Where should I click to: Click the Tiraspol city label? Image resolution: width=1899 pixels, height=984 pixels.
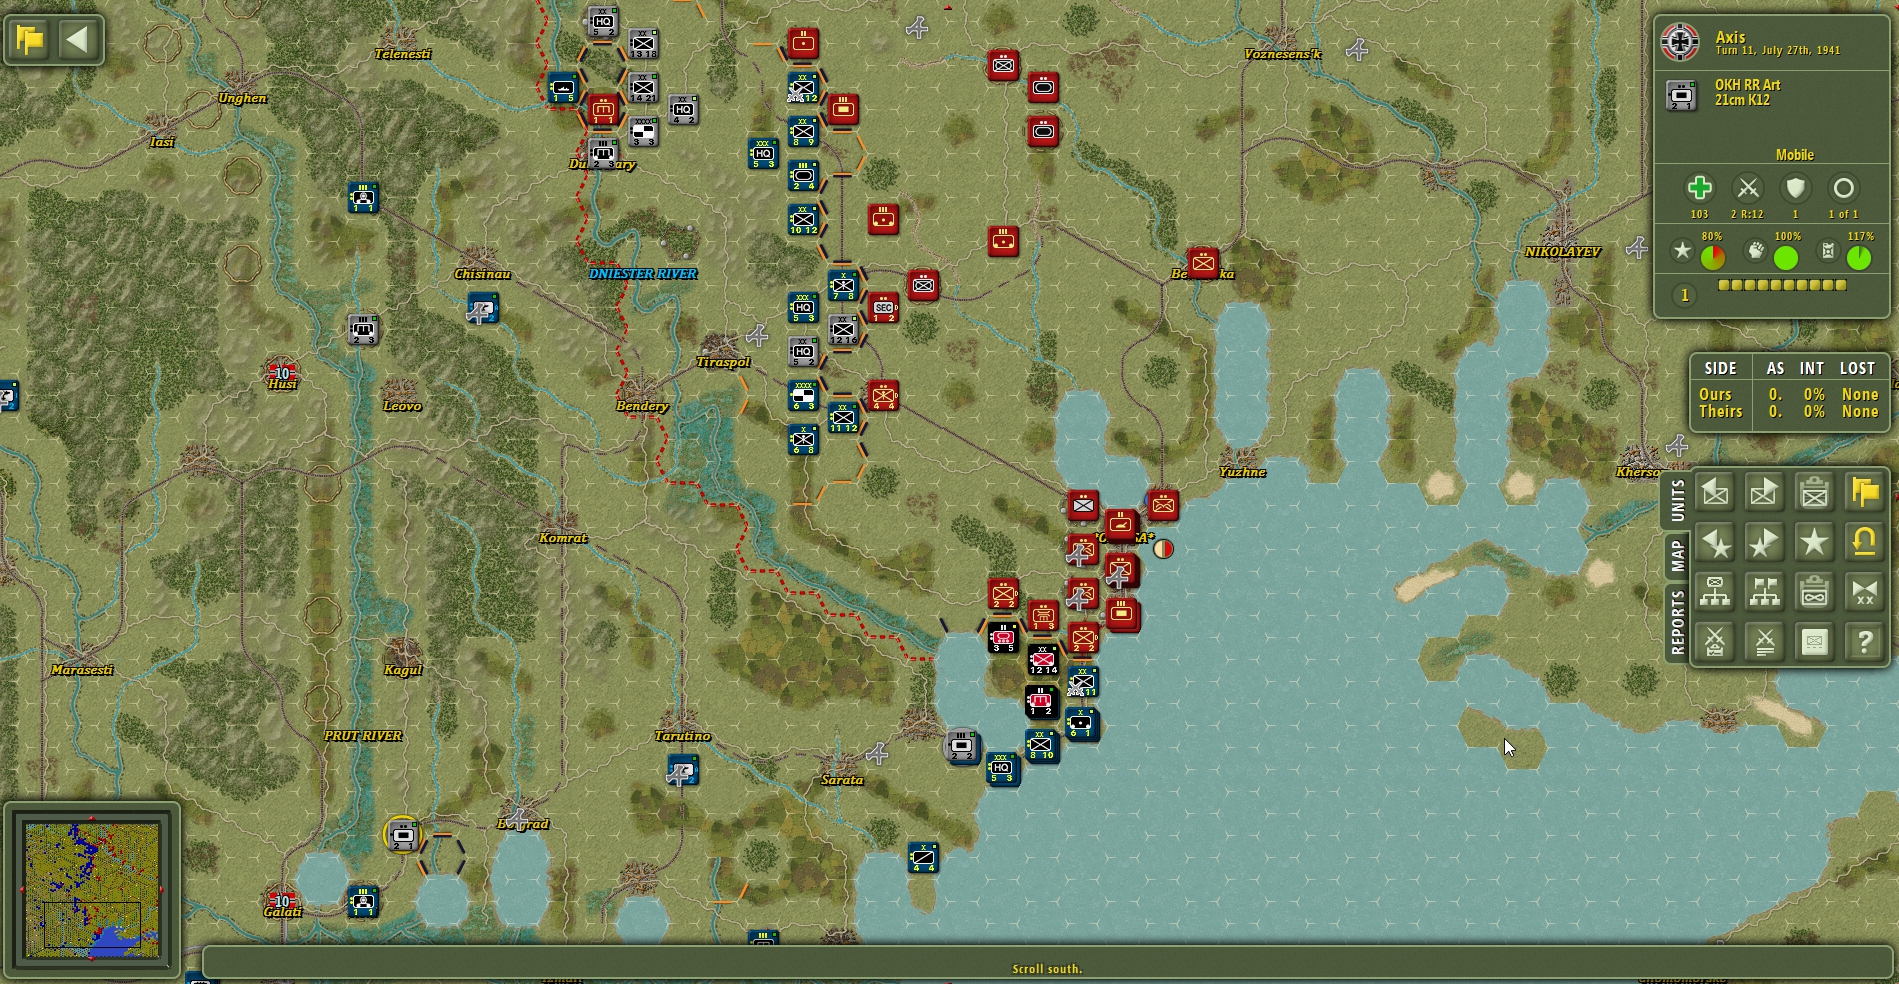coord(723,362)
